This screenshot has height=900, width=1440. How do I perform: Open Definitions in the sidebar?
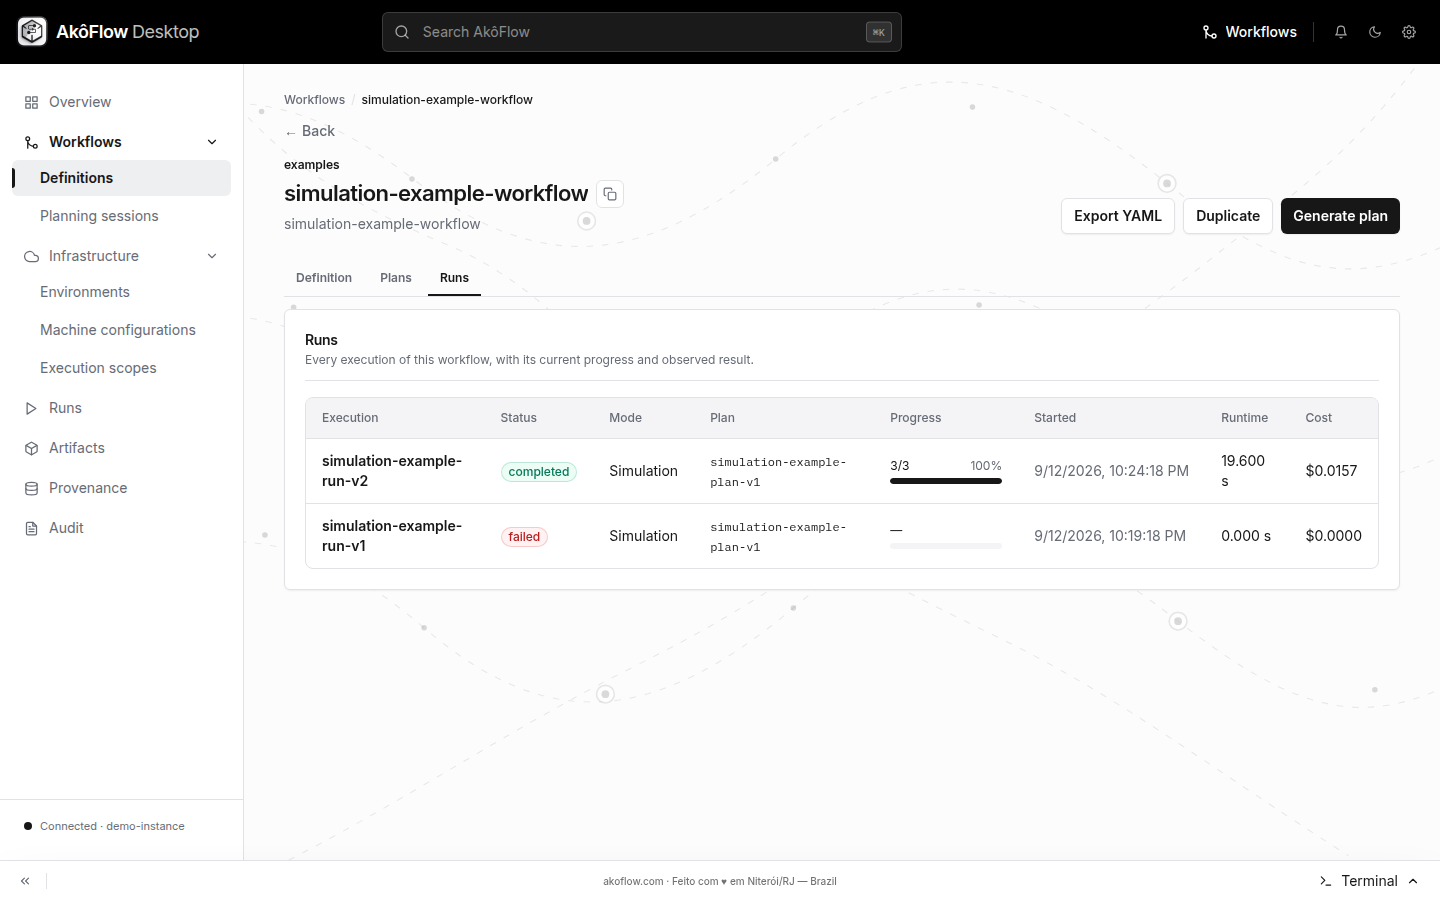coord(121,178)
